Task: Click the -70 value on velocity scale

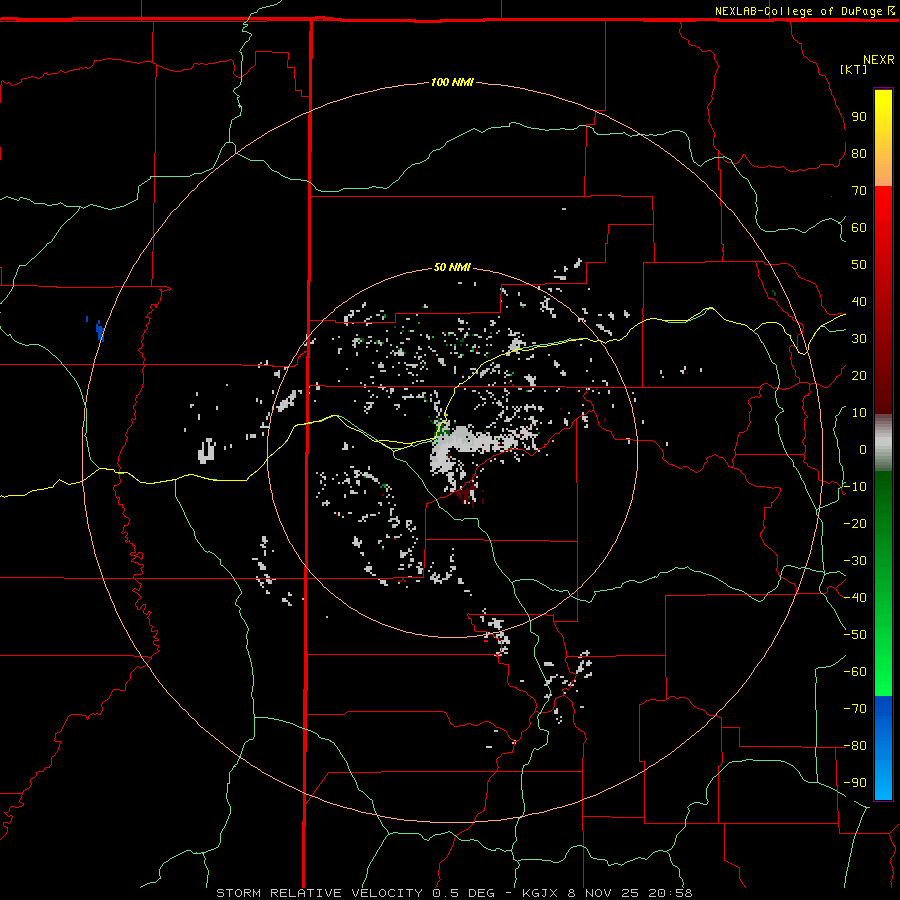Action: (x=855, y=709)
